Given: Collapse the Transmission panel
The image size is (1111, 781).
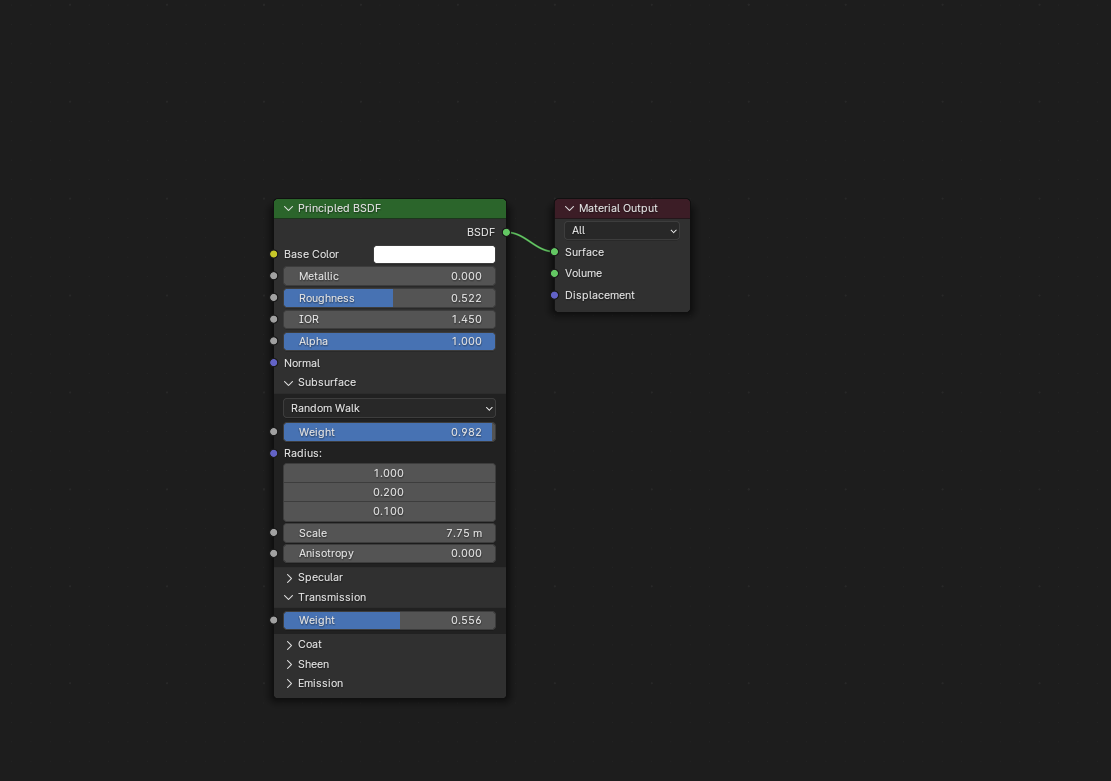Looking at the screenshot, I should click(x=288, y=597).
